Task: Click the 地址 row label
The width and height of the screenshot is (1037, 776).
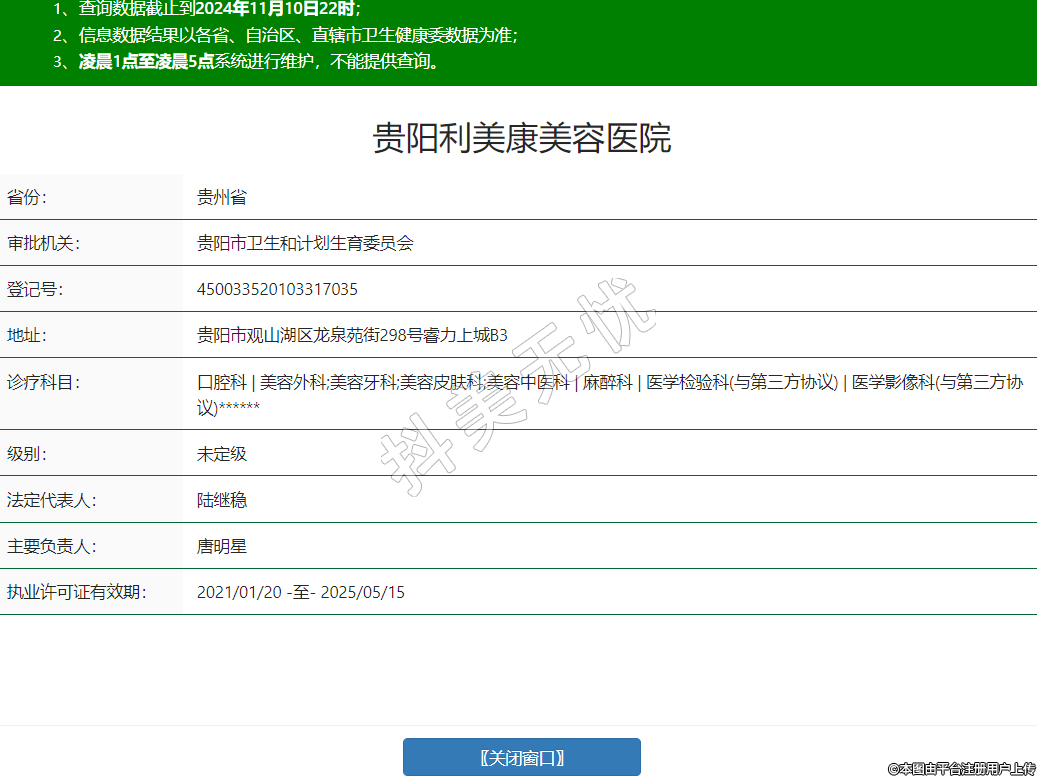Action: coord(27,335)
